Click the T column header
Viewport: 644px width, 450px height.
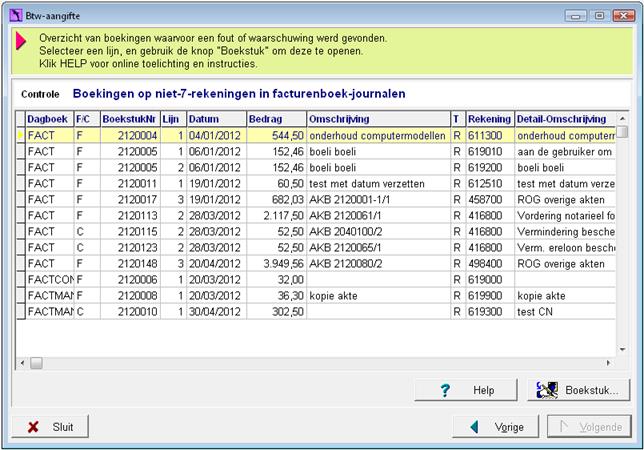(x=458, y=119)
